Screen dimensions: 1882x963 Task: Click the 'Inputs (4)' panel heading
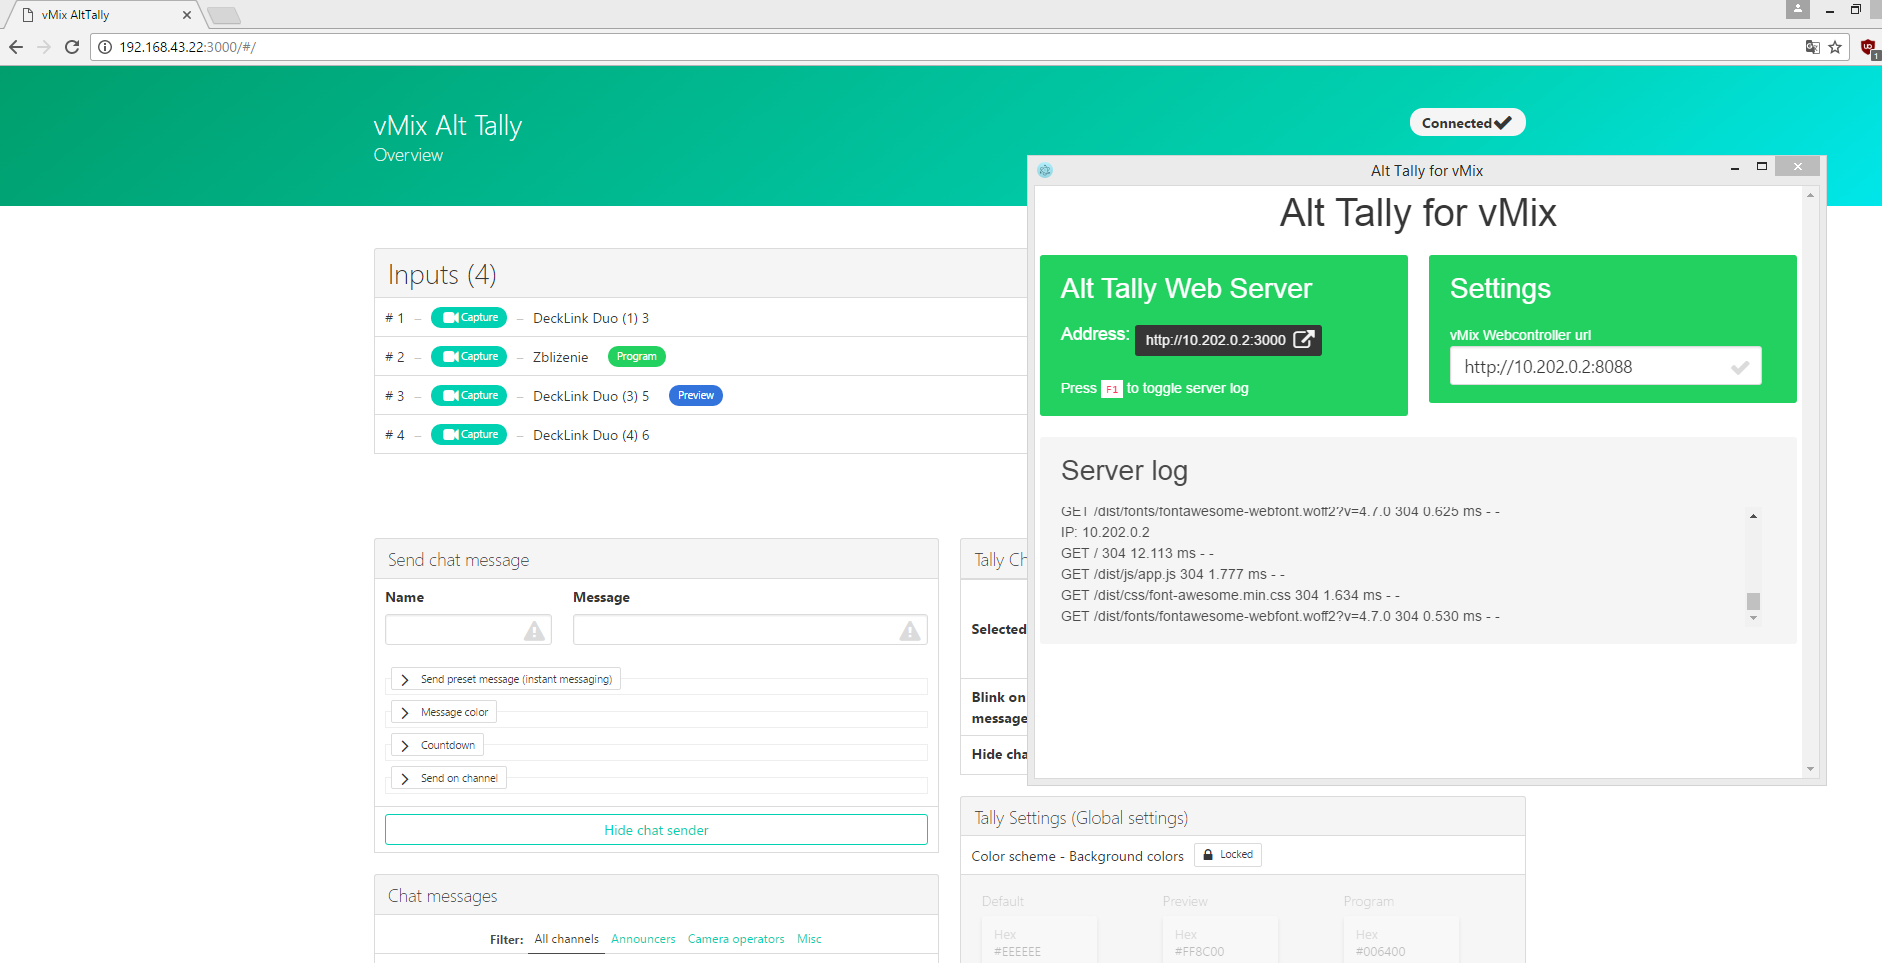tap(442, 274)
